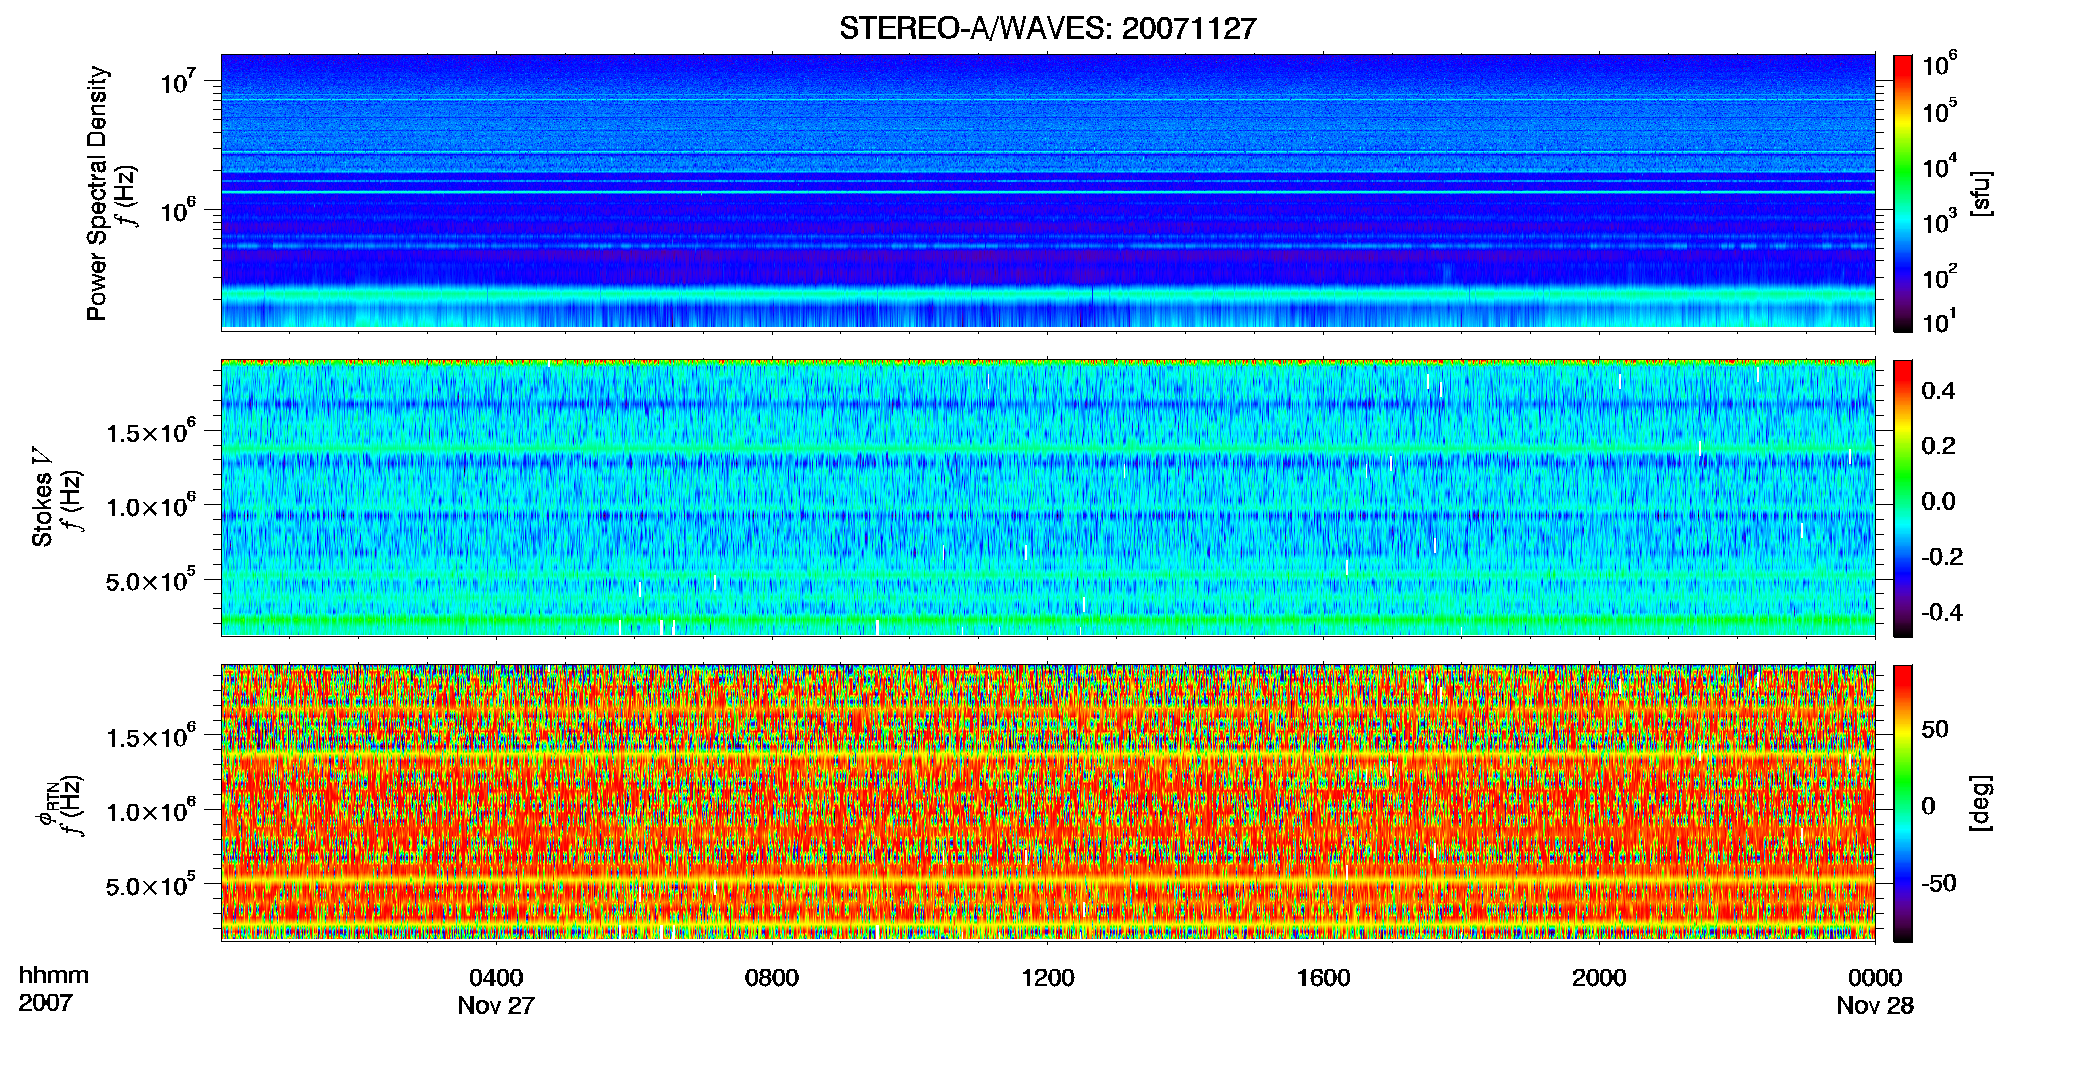The width and height of the screenshot is (2096, 1080).
Task: Click the 0.0 Stokes V color bar value
Action: click(1938, 501)
